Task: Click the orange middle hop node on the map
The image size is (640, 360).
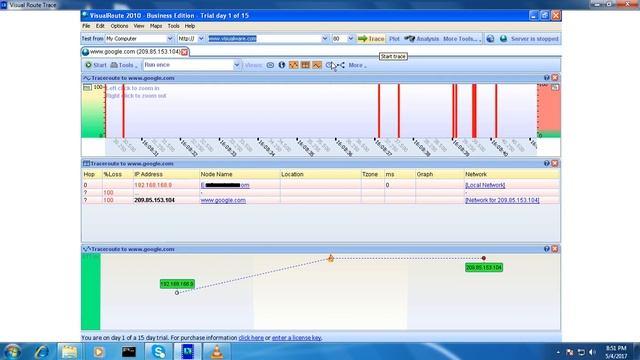Action: pyautogui.click(x=331, y=258)
